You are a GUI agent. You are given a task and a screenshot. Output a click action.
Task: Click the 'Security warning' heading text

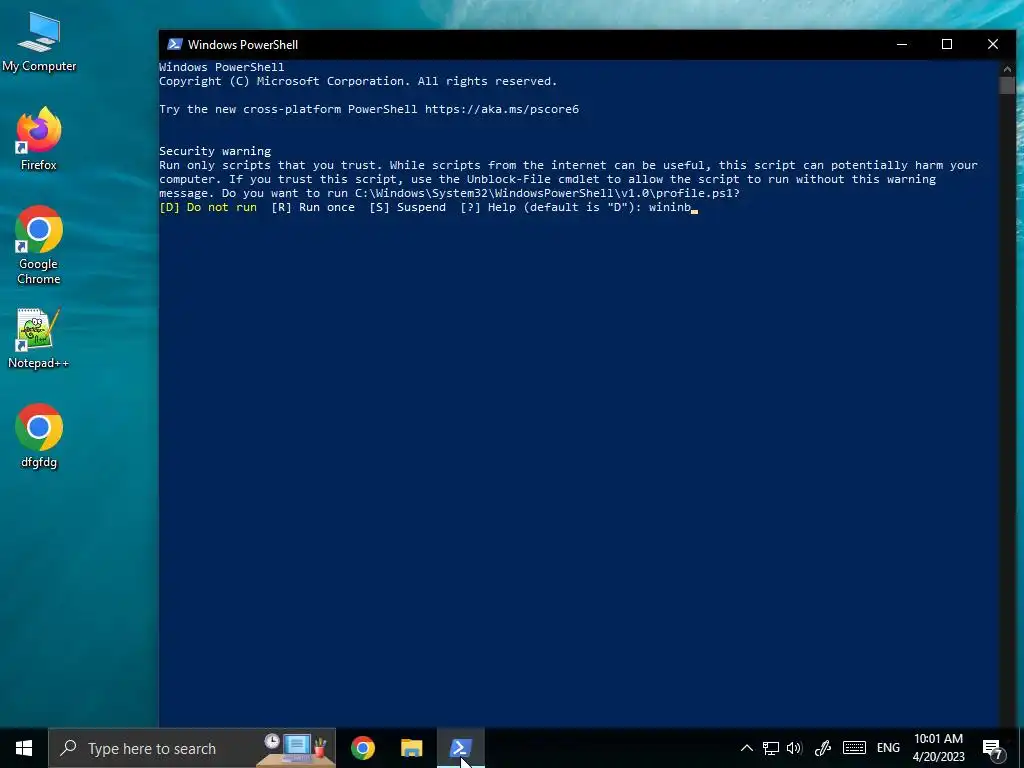point(215,151)
